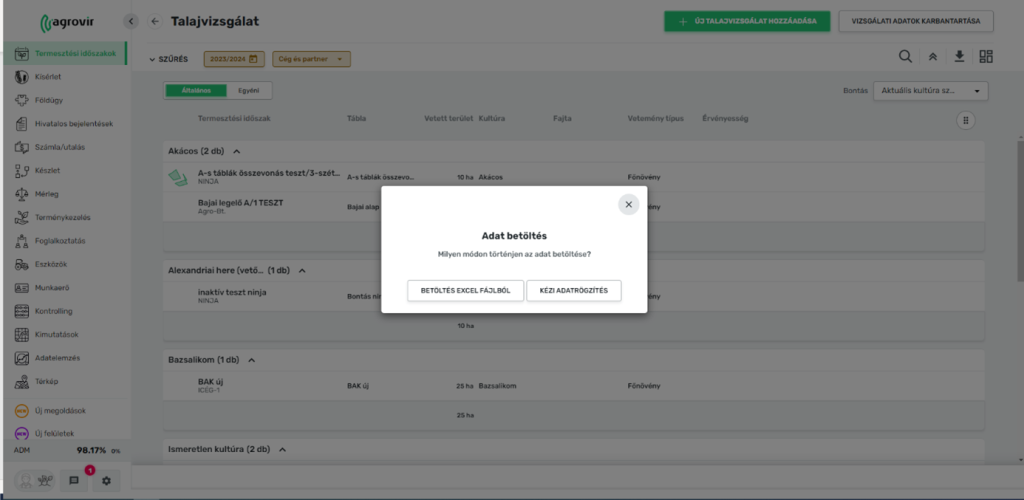Open the Aktuális kultúra breakdown dropdown

coord(930,91)
